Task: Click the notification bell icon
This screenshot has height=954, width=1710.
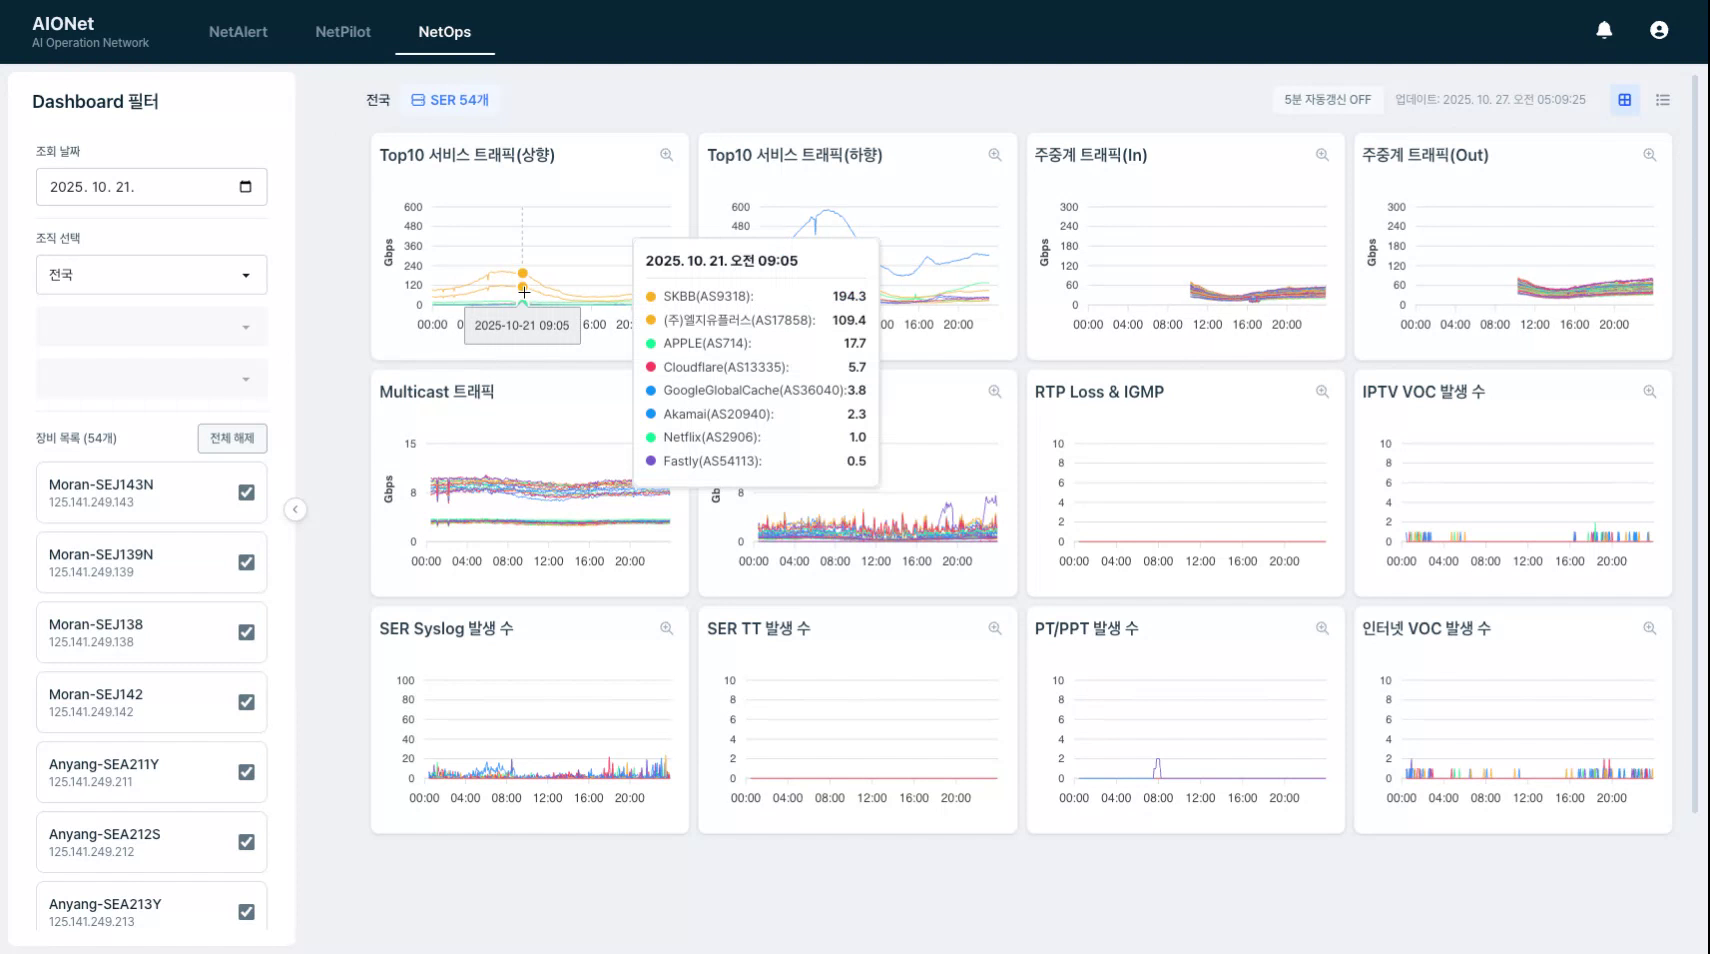Action: point(1604,30)
